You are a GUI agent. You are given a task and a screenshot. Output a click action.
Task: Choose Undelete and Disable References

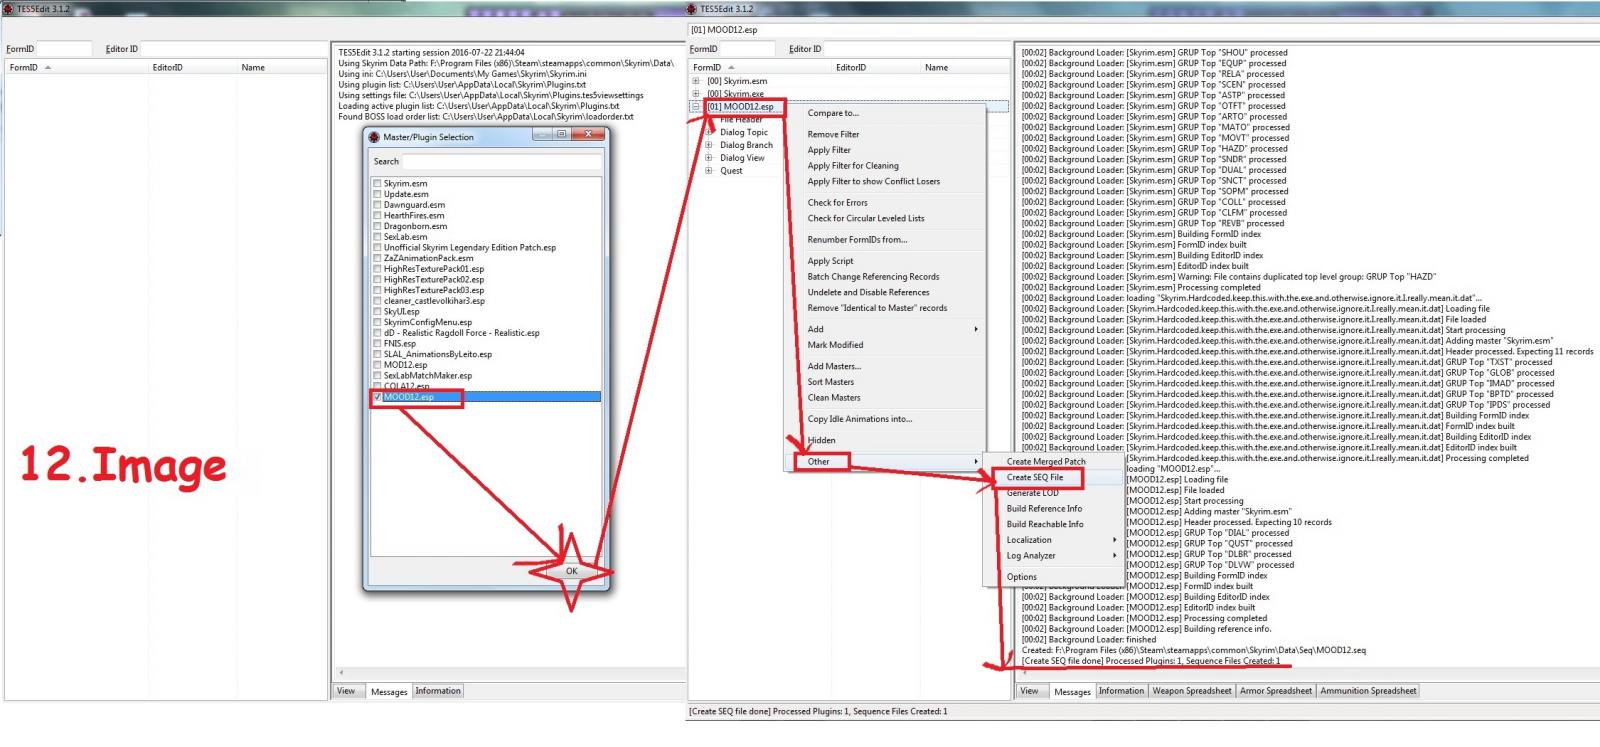(x=869, y=293)
